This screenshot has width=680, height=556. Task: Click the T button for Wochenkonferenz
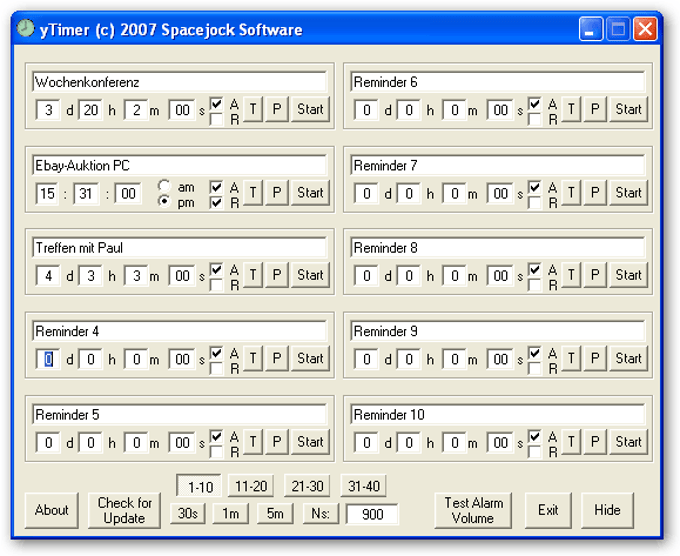tap(253, 109)
